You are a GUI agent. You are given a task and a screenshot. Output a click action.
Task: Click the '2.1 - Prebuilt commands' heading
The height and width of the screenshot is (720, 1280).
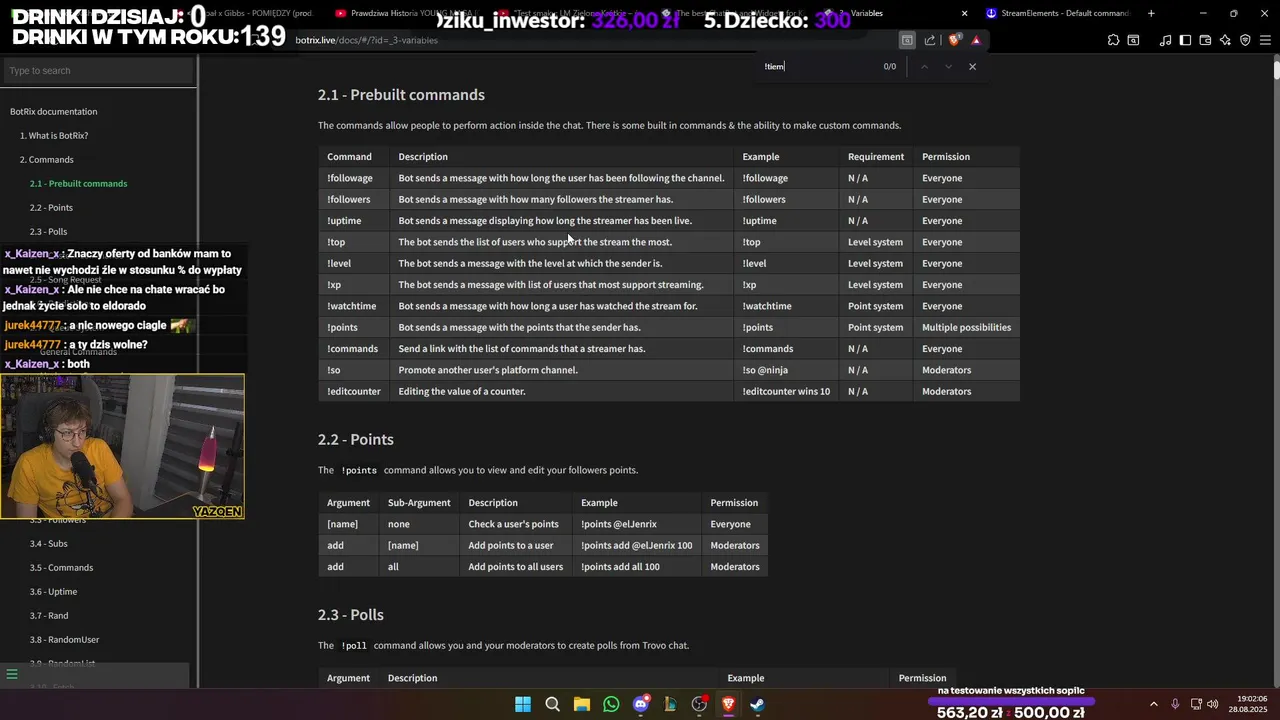[401, 95]
